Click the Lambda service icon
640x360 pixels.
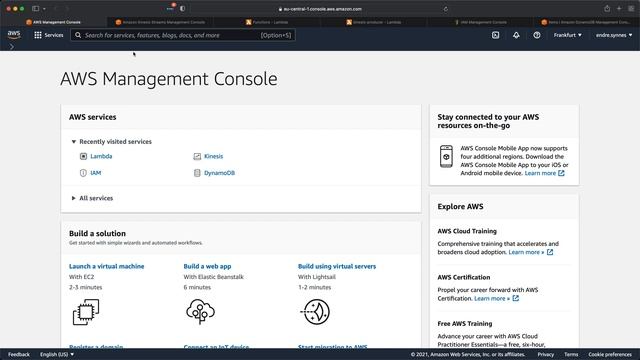point(83,156)
